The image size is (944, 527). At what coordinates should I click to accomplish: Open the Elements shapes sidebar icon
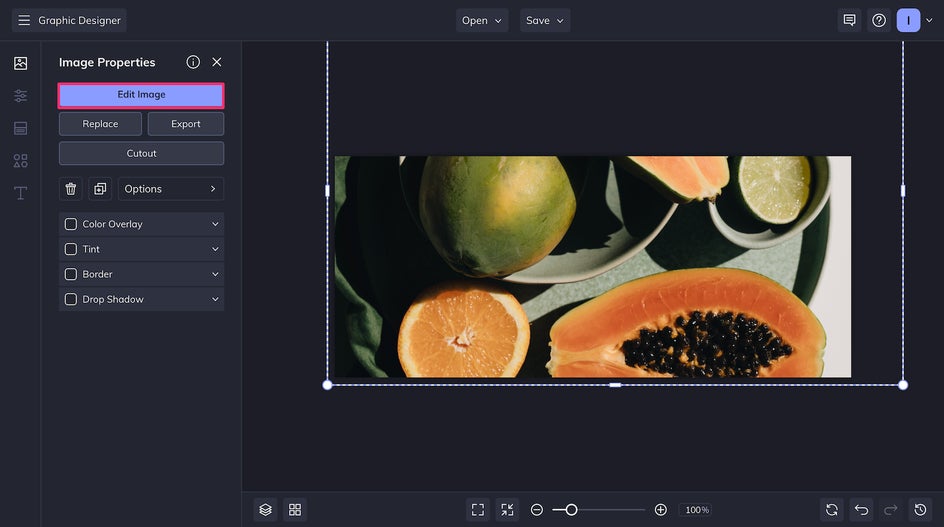point(20,160)
